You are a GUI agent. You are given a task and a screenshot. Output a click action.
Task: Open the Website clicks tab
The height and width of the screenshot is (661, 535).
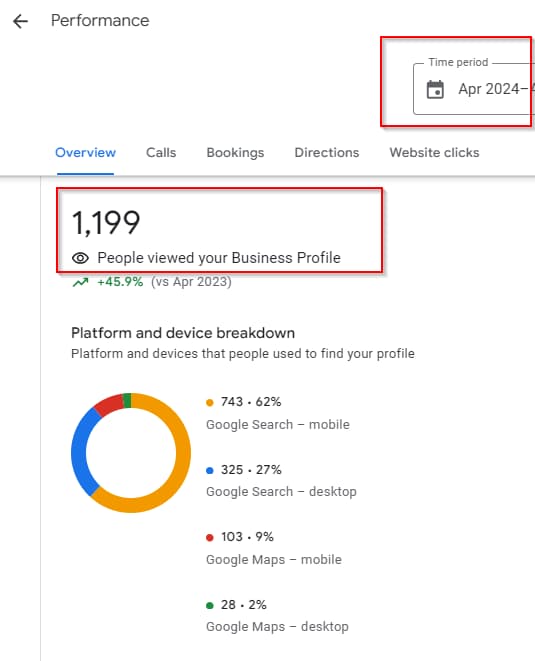coord(434,153)
